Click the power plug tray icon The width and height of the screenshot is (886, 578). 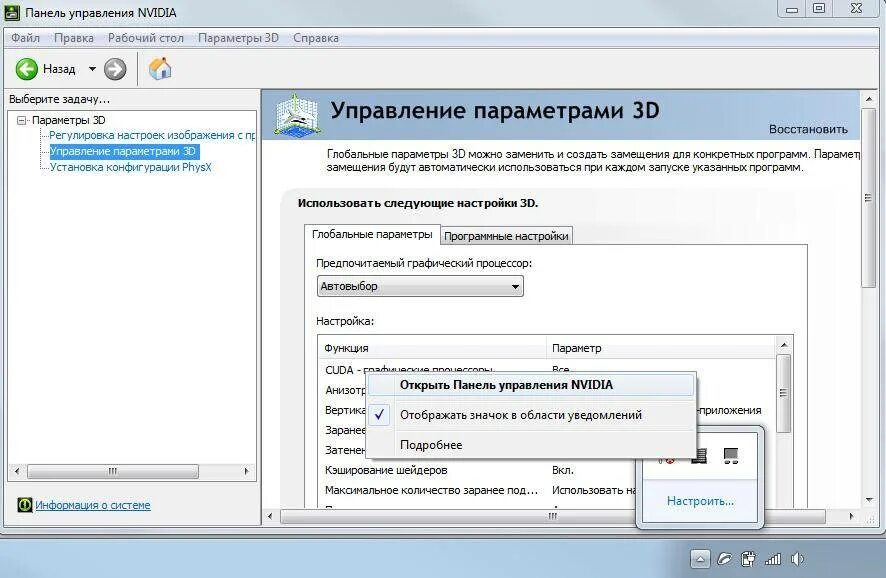click(x=748, y=559)
